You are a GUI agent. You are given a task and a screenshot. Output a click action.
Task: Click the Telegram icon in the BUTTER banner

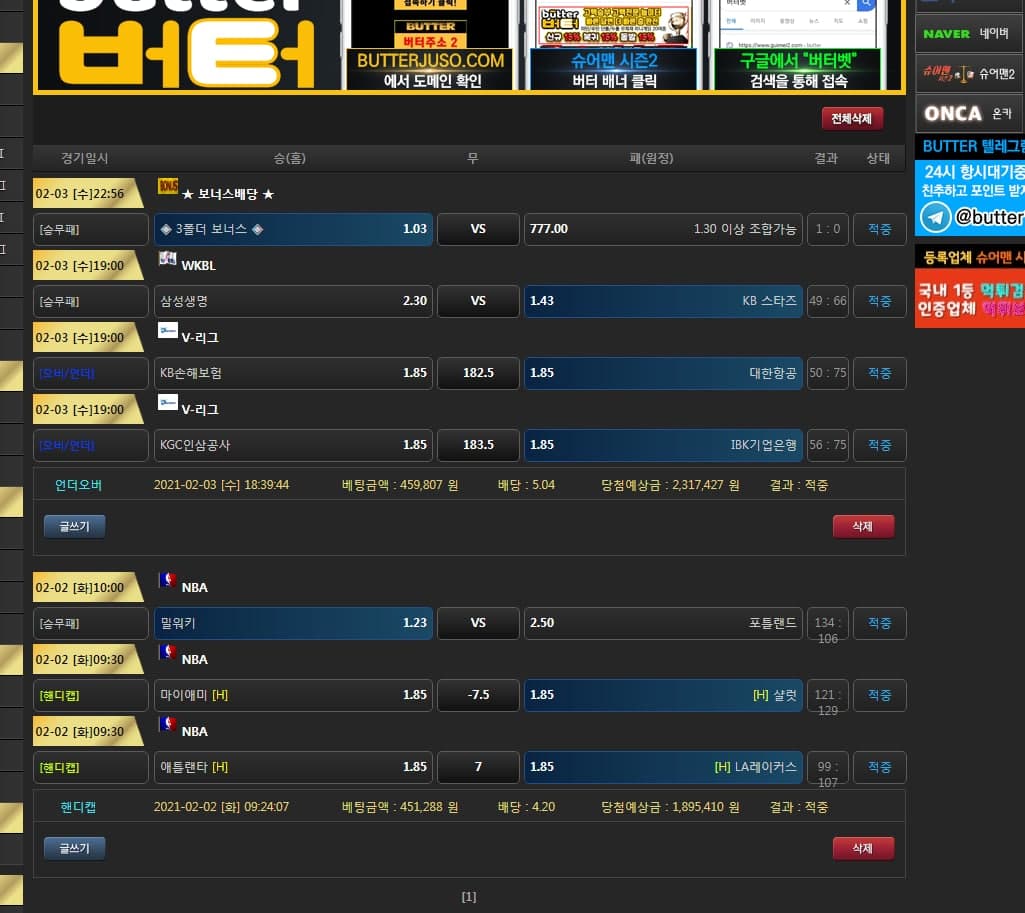pos(936,217)
